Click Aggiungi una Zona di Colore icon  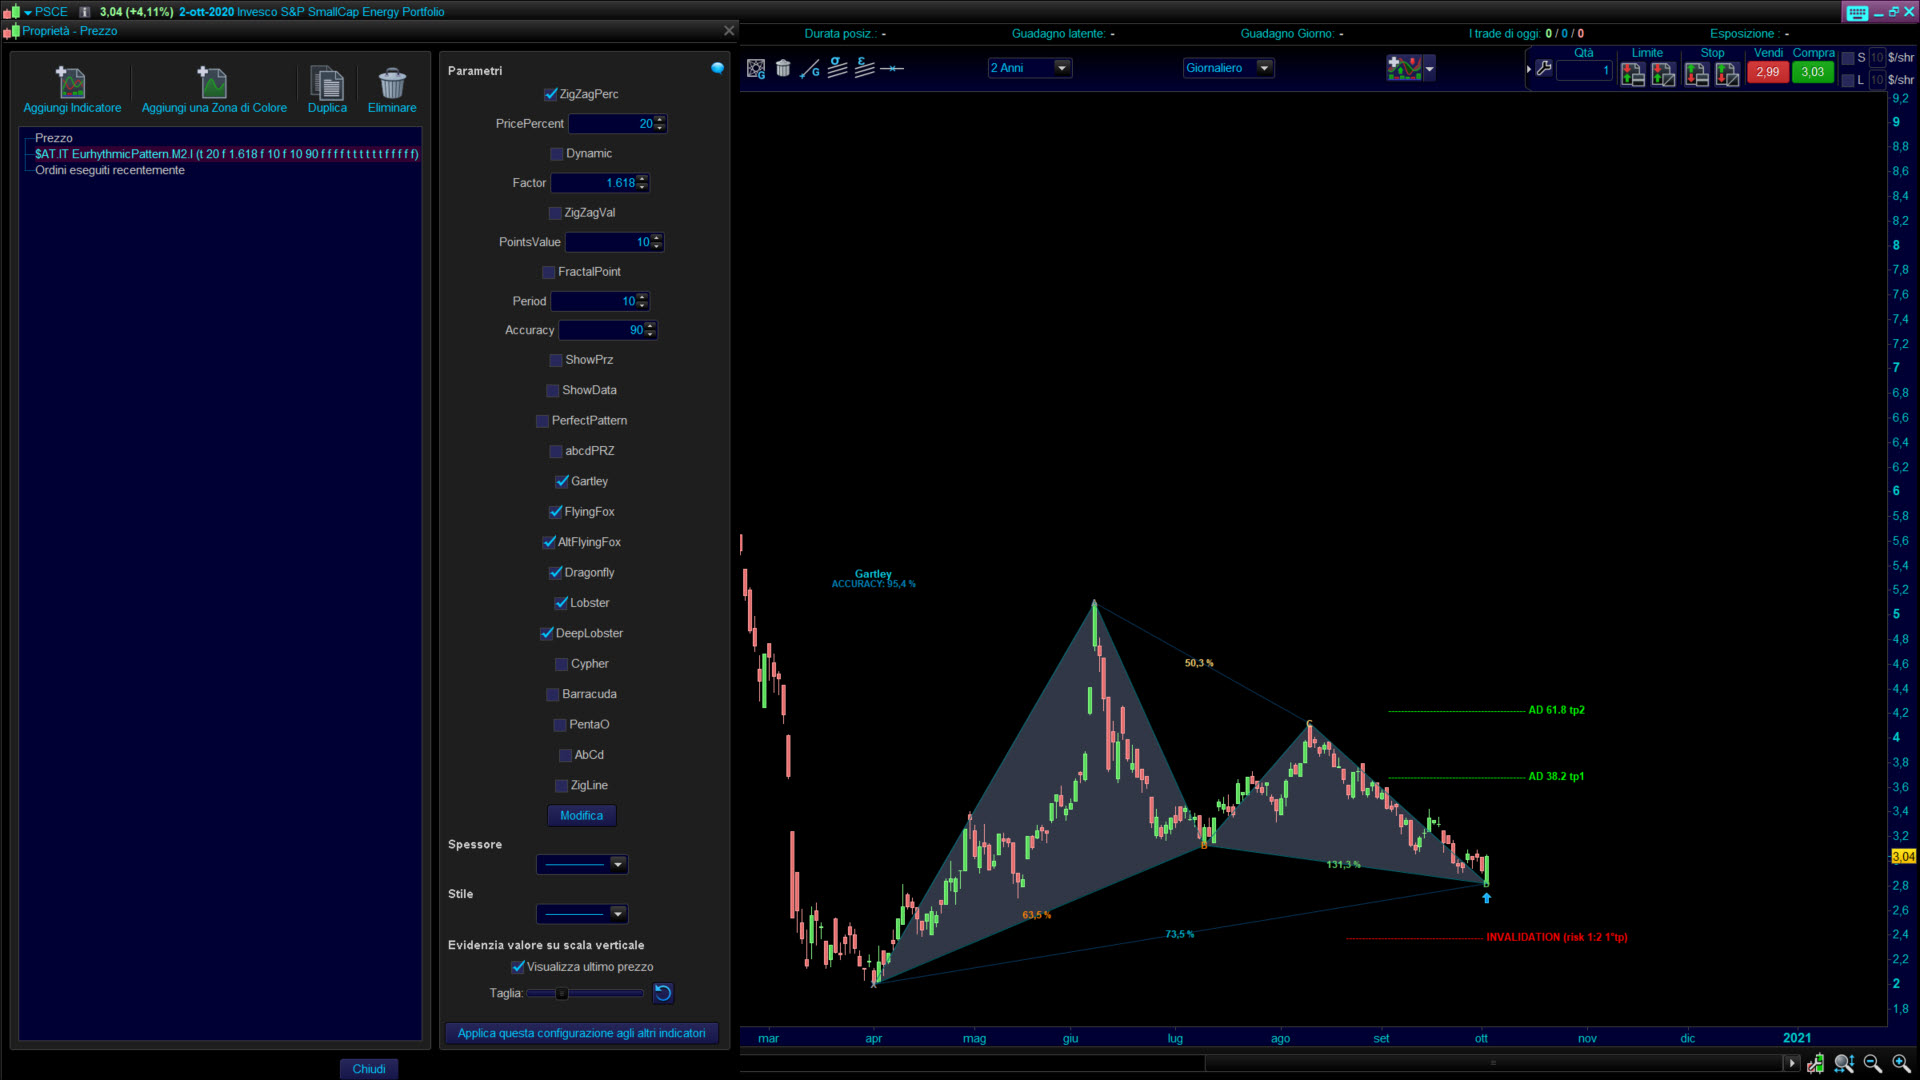pos(213,82)
